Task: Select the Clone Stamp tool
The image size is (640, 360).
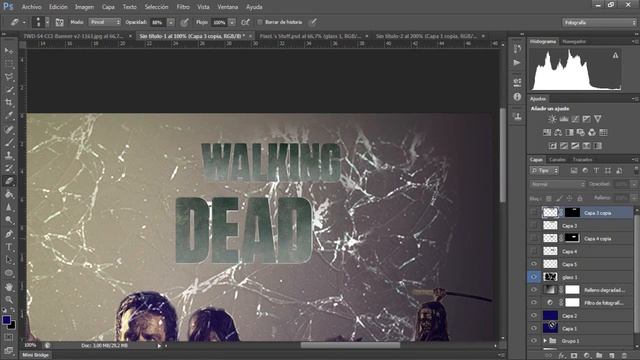Action: tap(9, 156)
